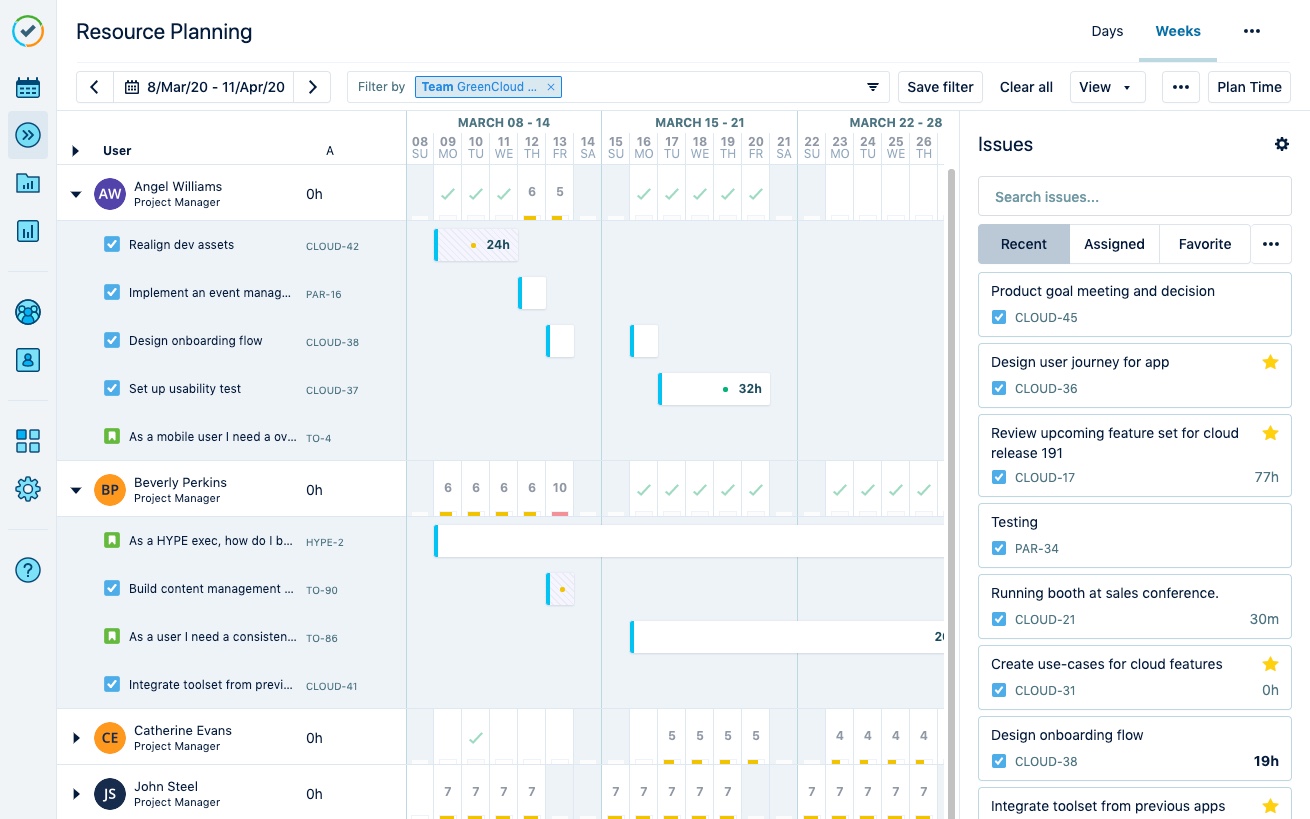Open Issues panel gear settings

click(x=1281, y=144)
